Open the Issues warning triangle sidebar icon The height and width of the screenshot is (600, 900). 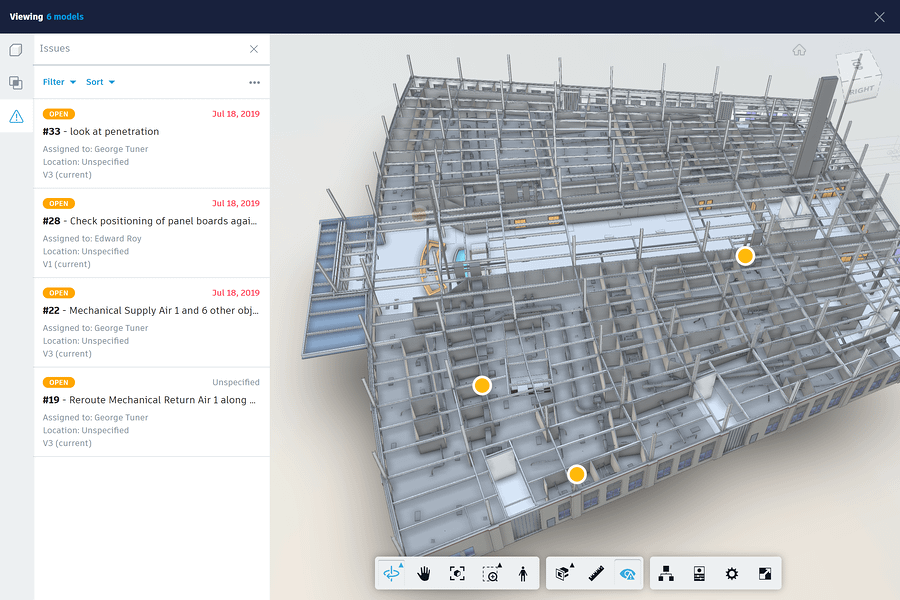[16, 117]
